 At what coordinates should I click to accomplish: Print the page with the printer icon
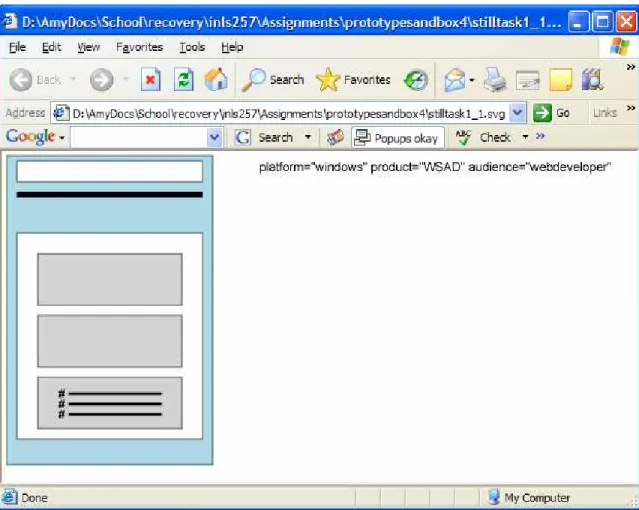(495, 80)
